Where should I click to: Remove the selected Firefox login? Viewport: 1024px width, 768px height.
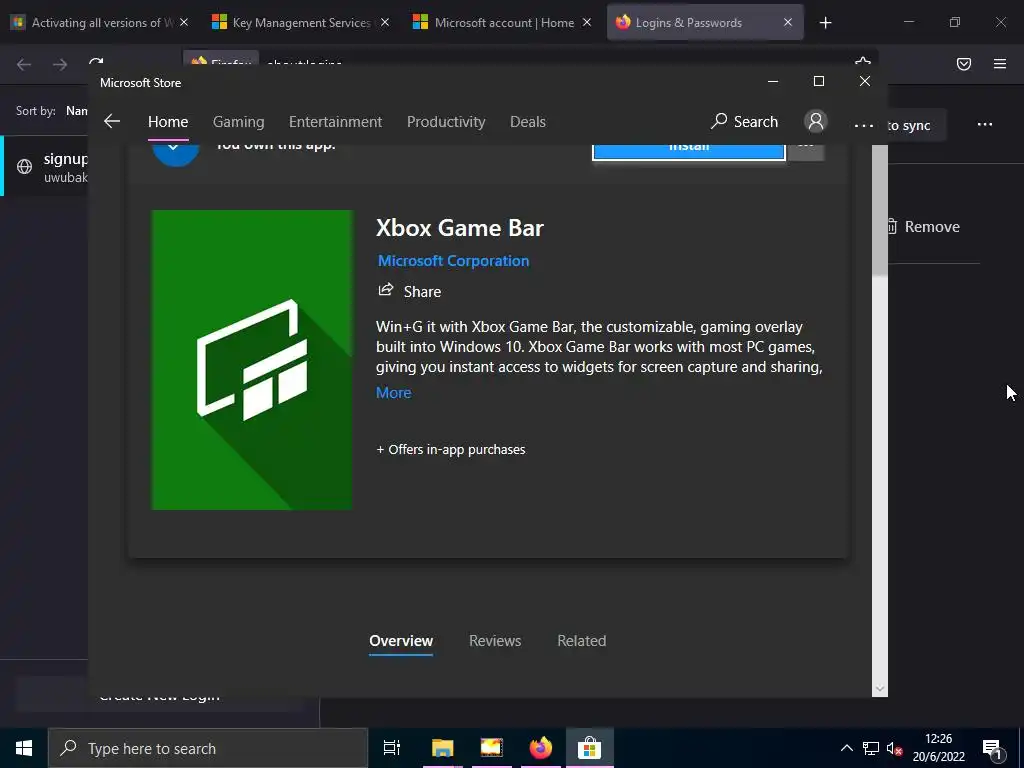923,227
